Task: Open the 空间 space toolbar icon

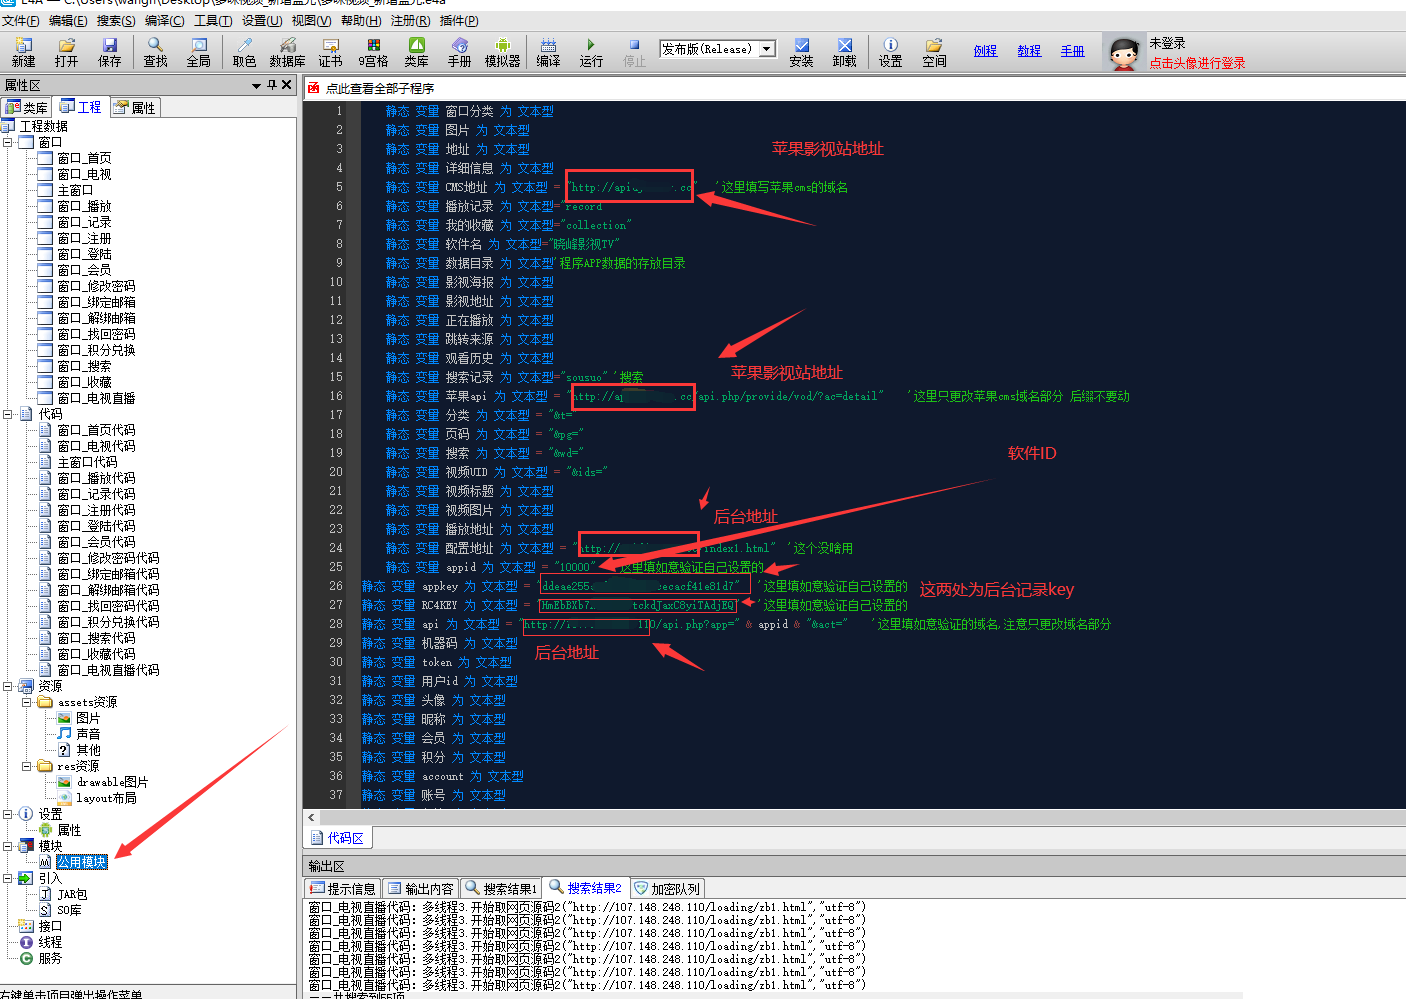Action: point(934,52)
